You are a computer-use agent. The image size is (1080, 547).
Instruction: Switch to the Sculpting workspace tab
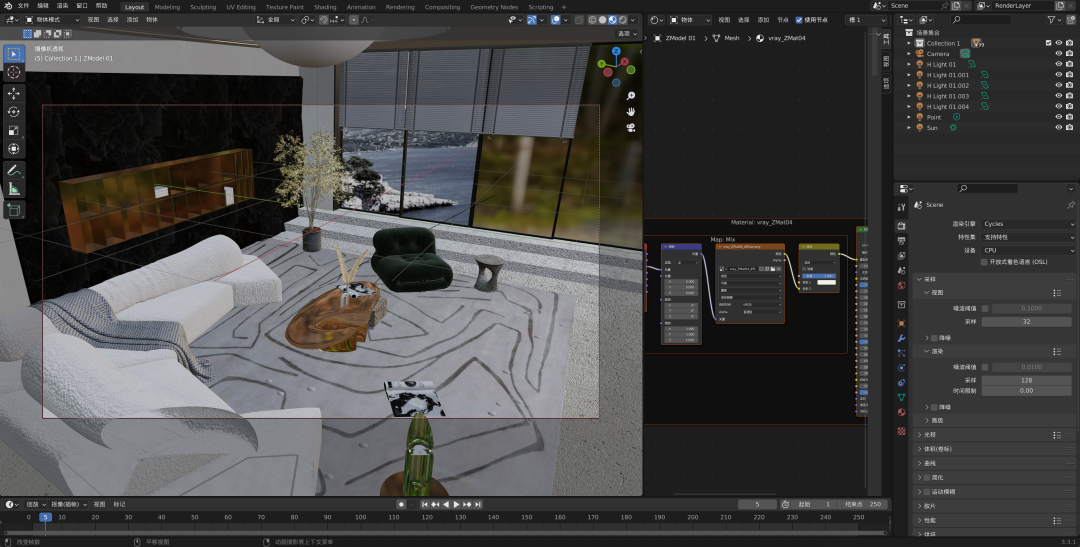[x=203, y=7]
